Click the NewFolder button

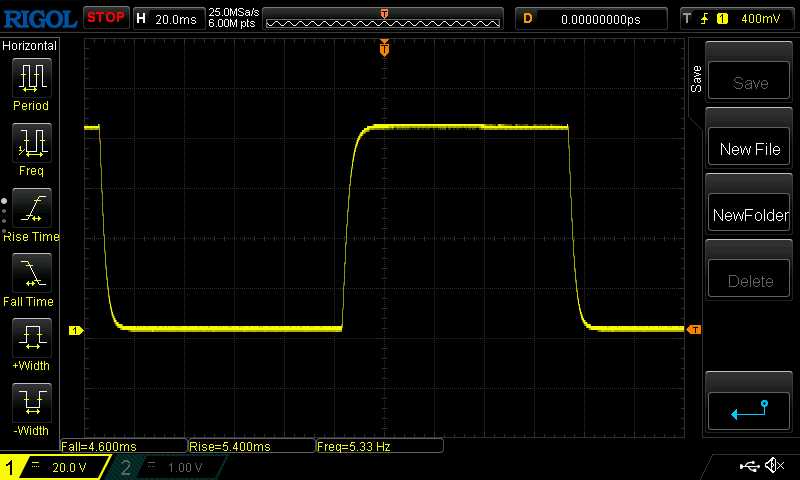click(x=748, y=213)
